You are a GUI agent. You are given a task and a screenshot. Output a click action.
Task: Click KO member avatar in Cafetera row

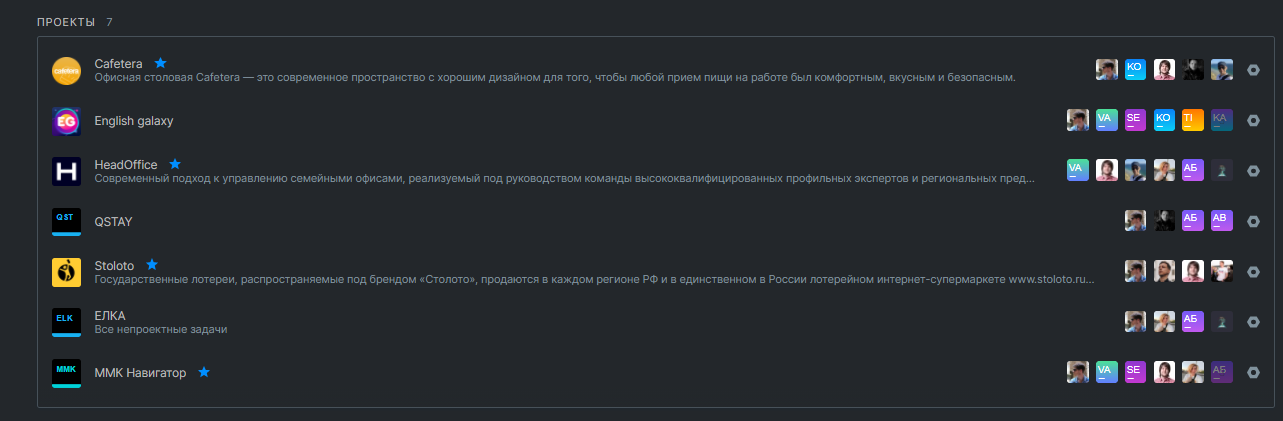point(1135,70)
